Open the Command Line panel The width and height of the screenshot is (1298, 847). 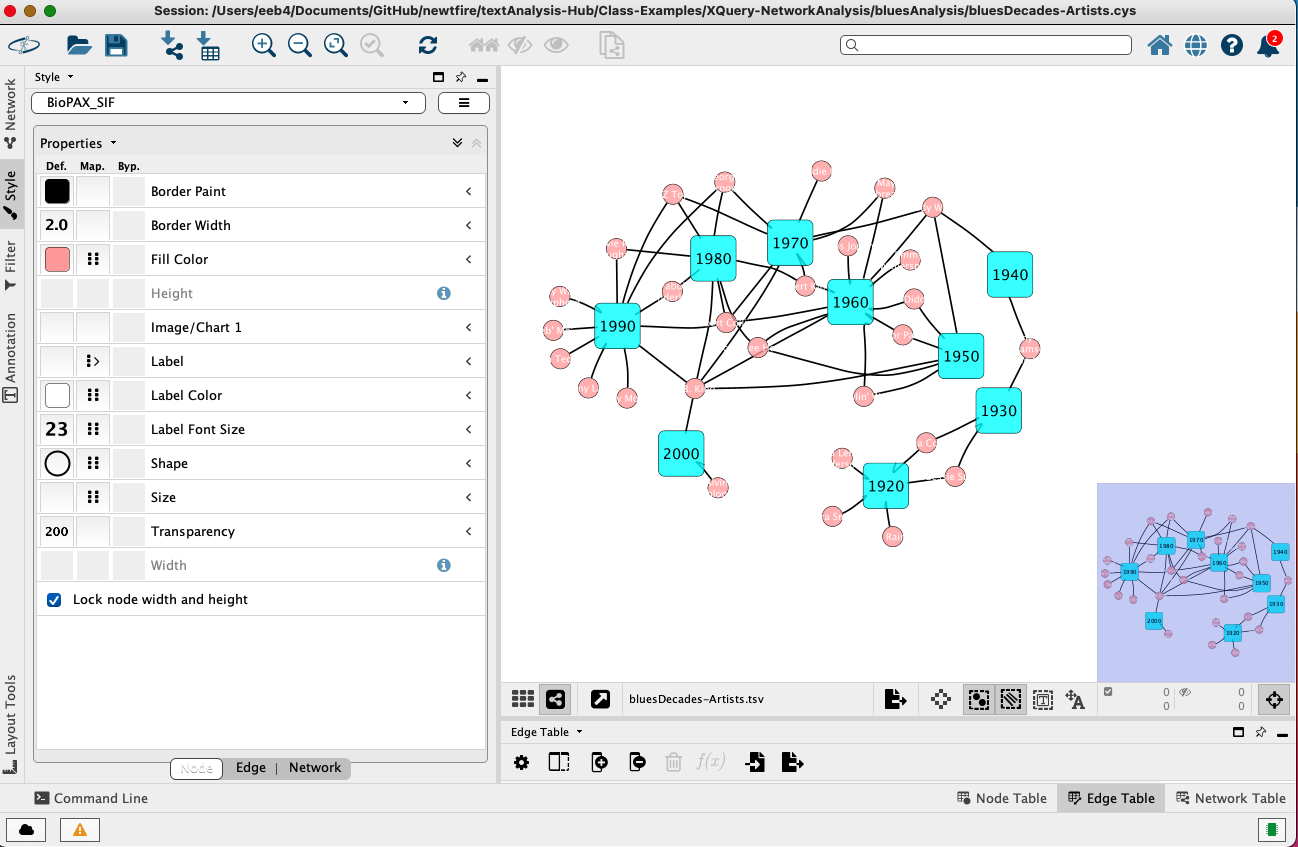click(x=91, y=798)
